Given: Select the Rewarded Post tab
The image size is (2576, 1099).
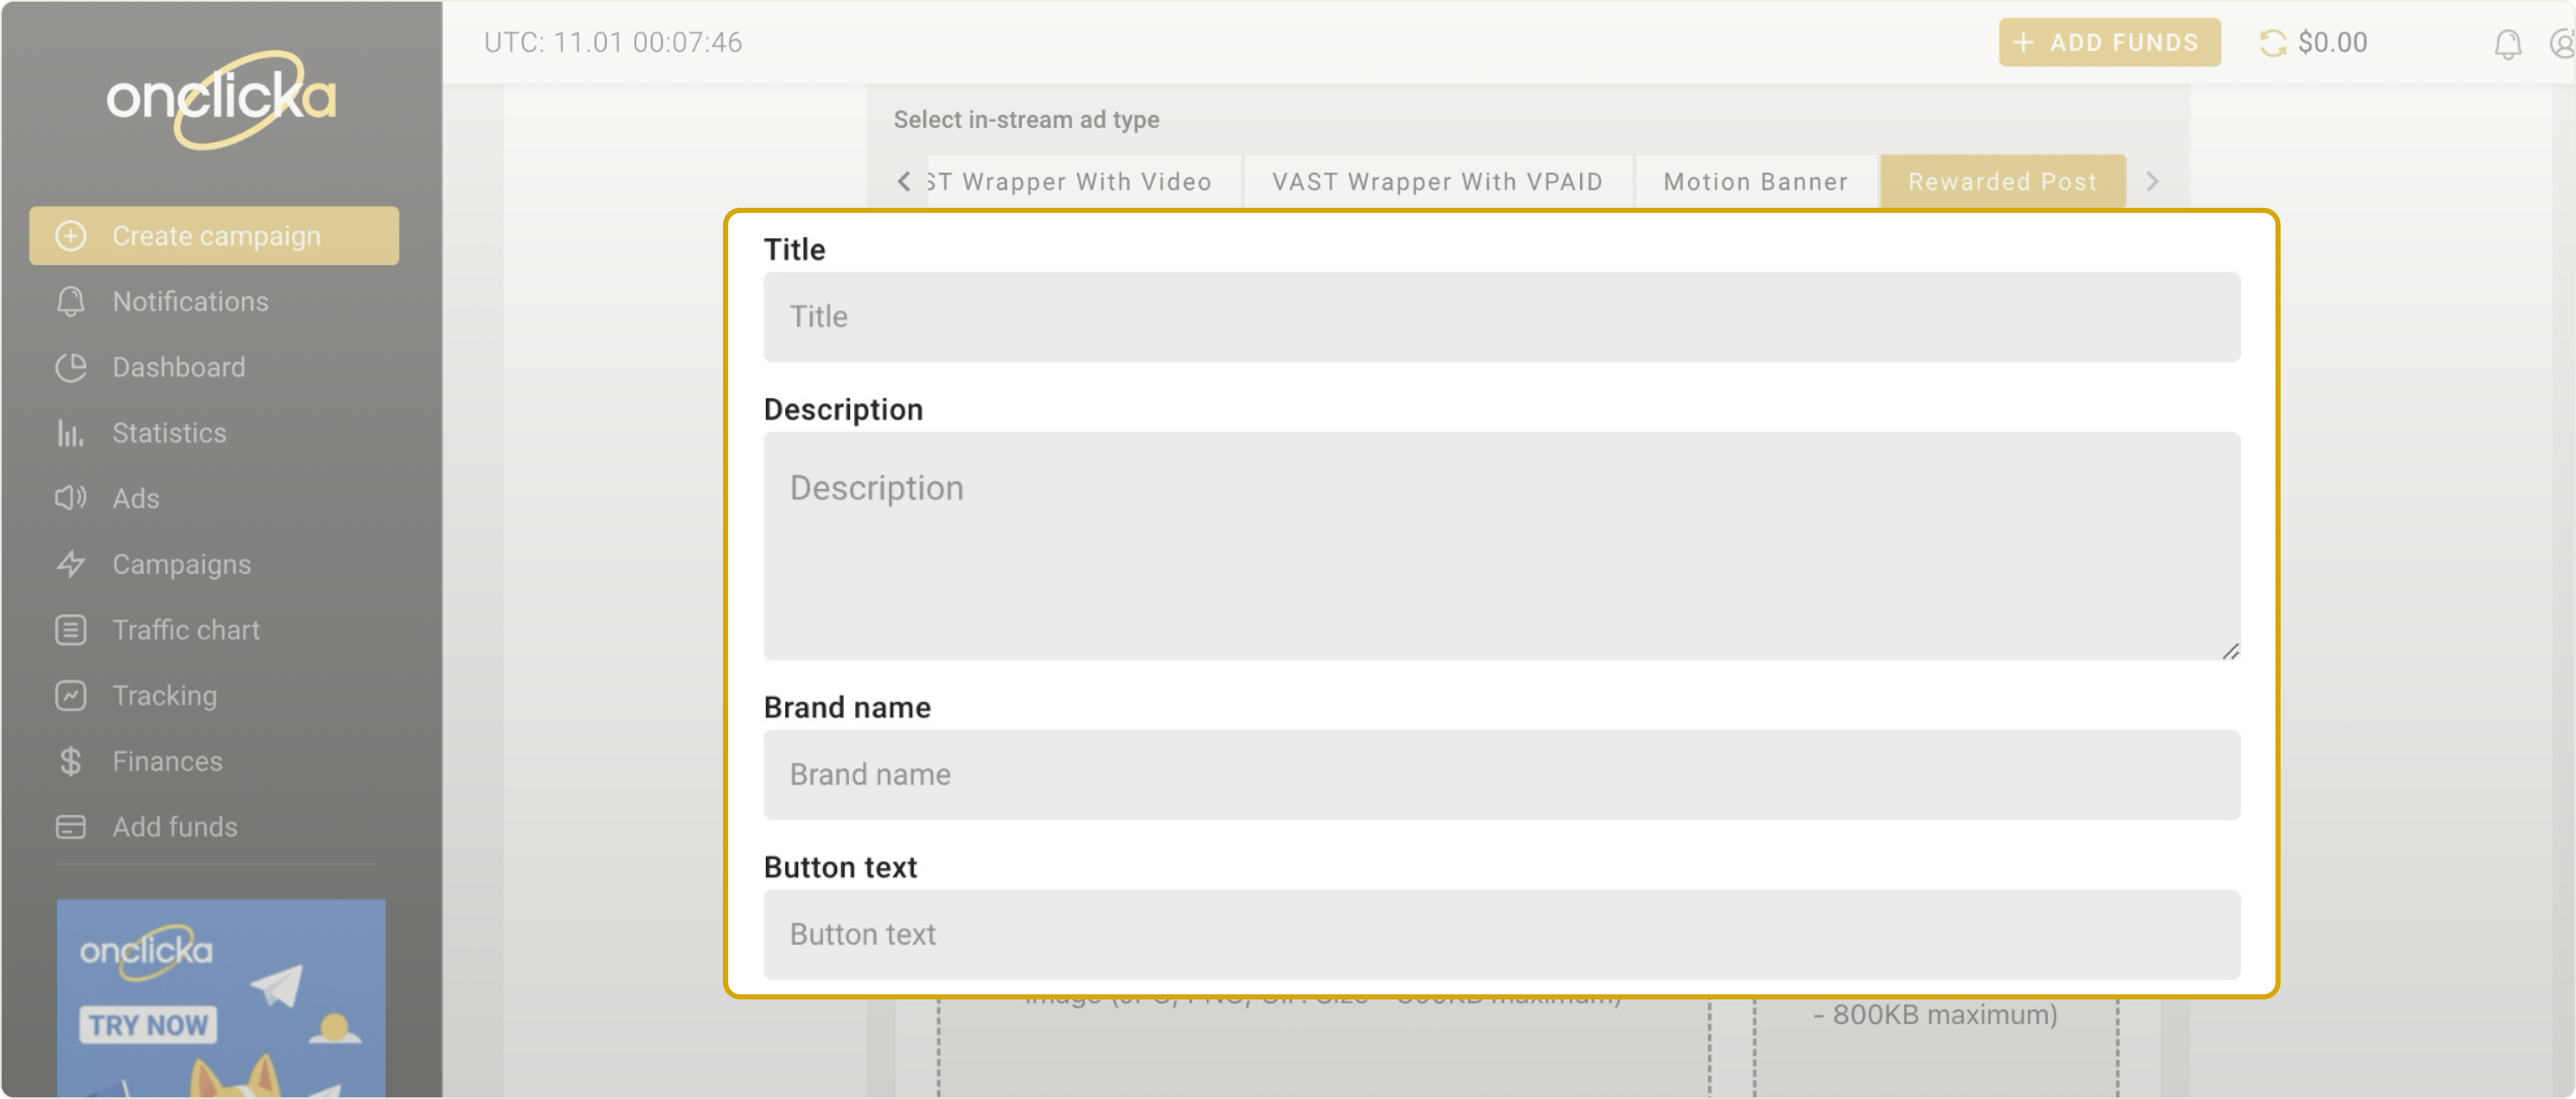Looking at the screenshot, I should [x=2002, y=182].
